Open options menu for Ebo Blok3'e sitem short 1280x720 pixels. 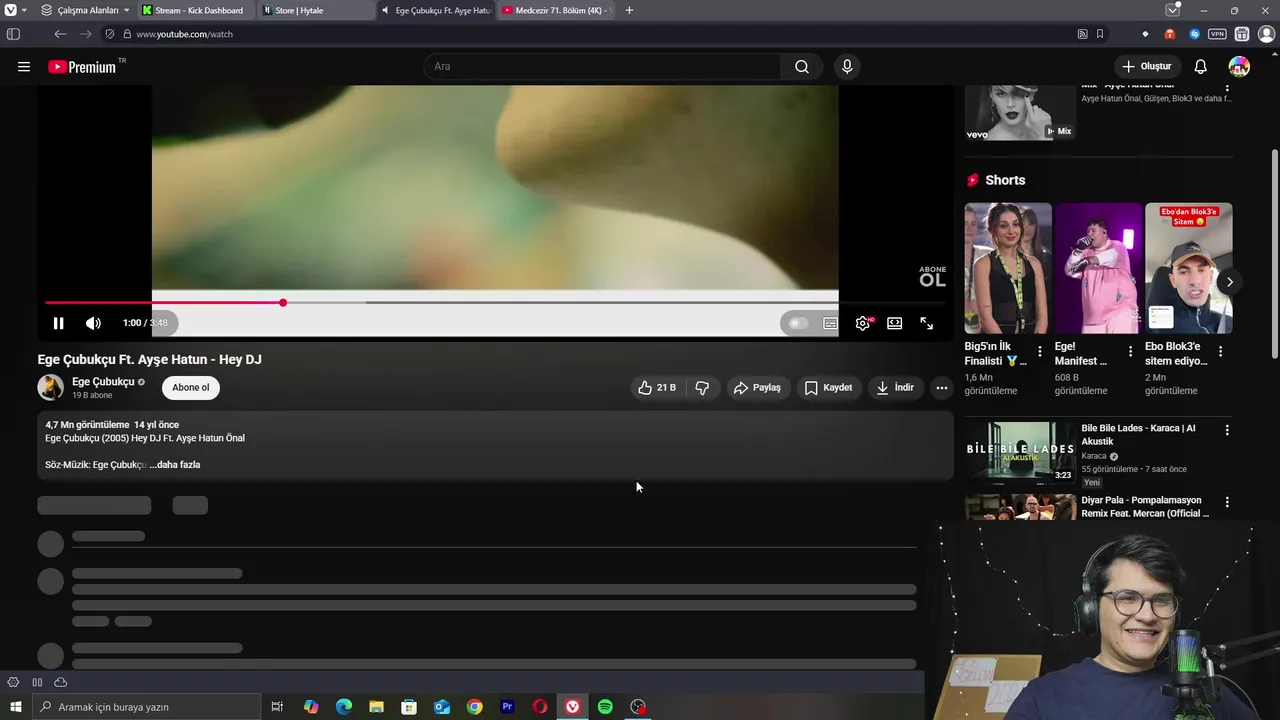[1221, 351]
